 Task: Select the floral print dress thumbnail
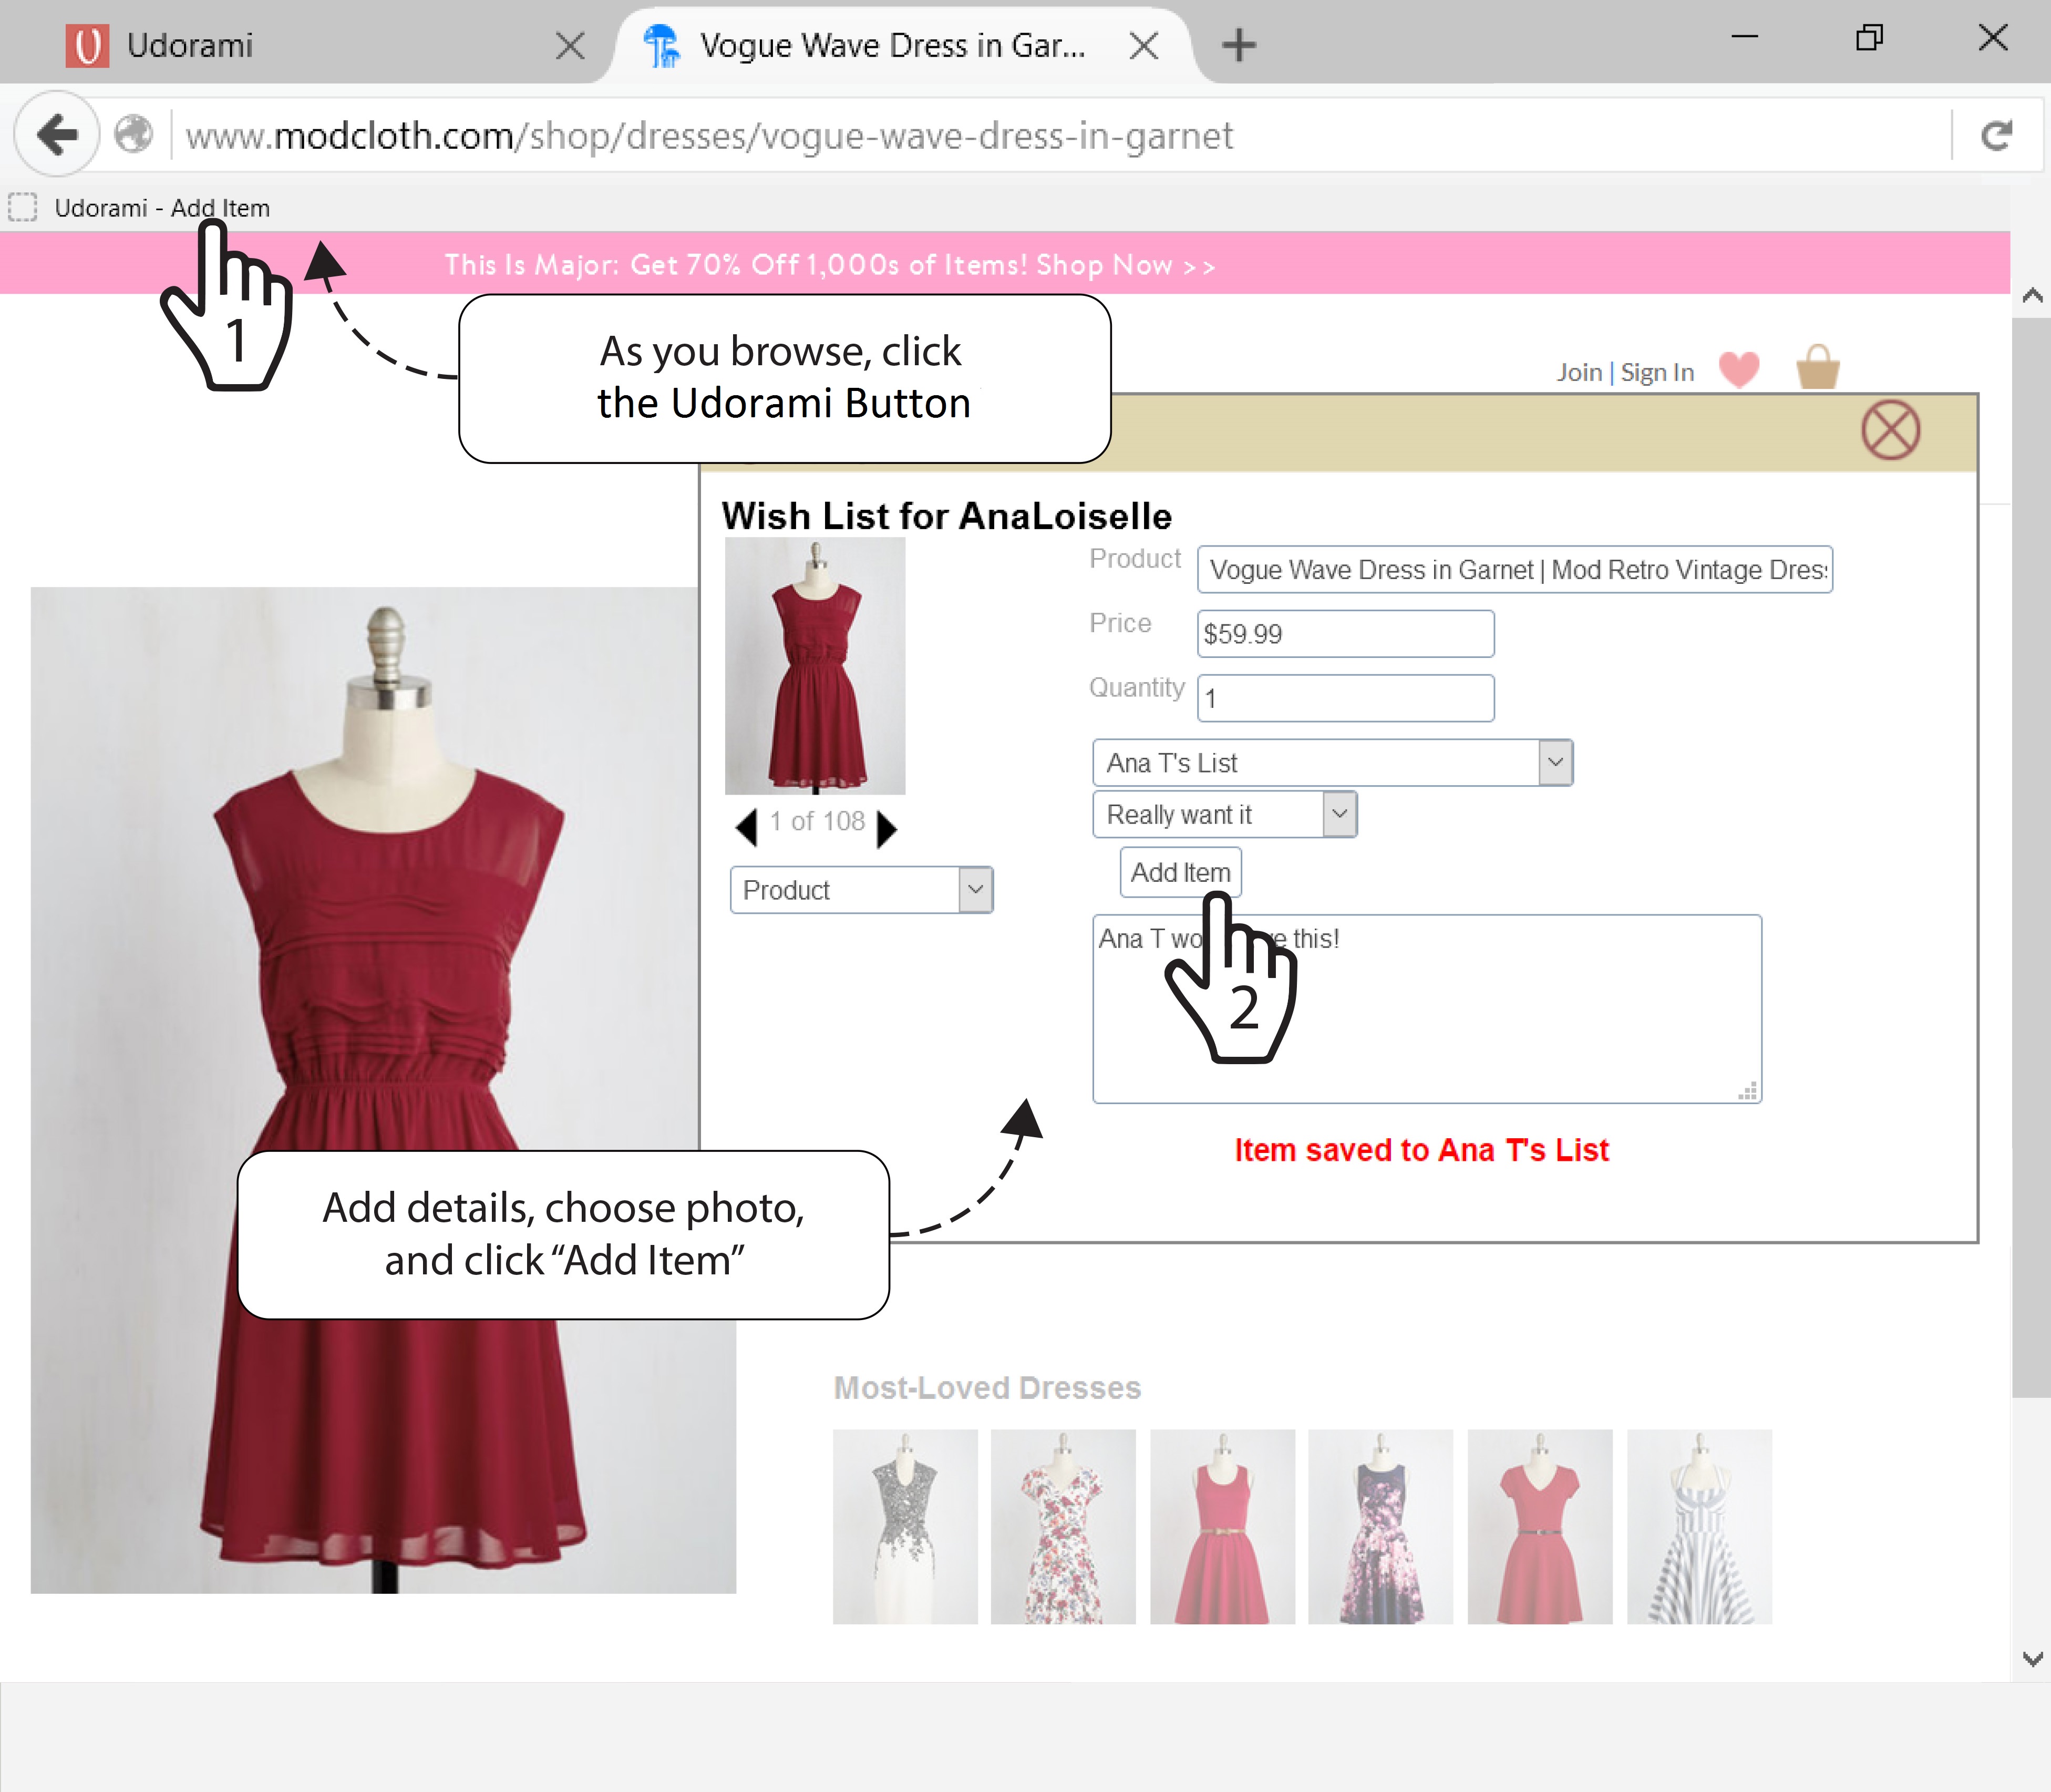[x=1063, y=1527]
